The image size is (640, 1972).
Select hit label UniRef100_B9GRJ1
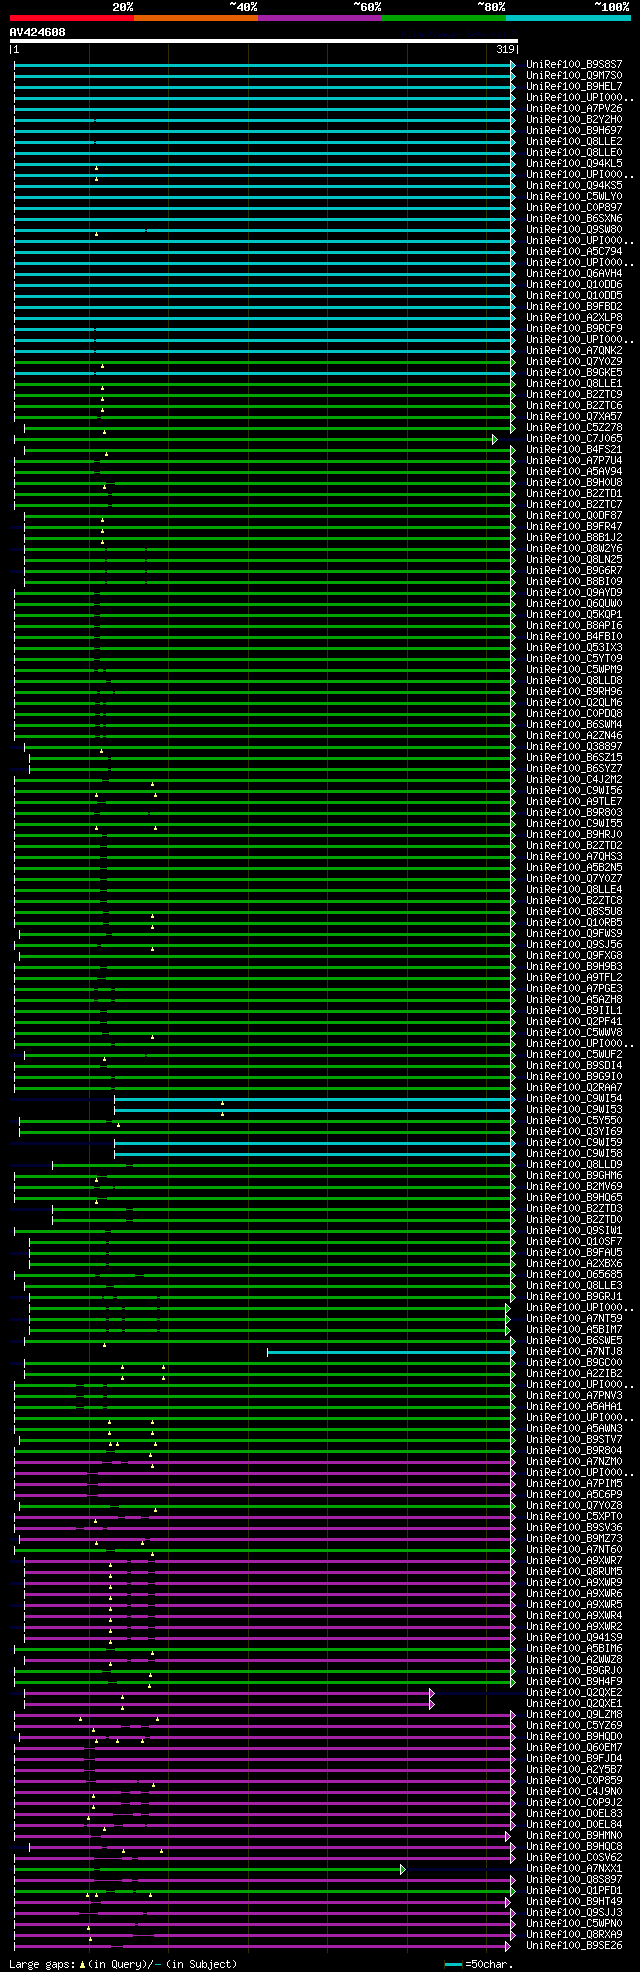pos(574,1296)
